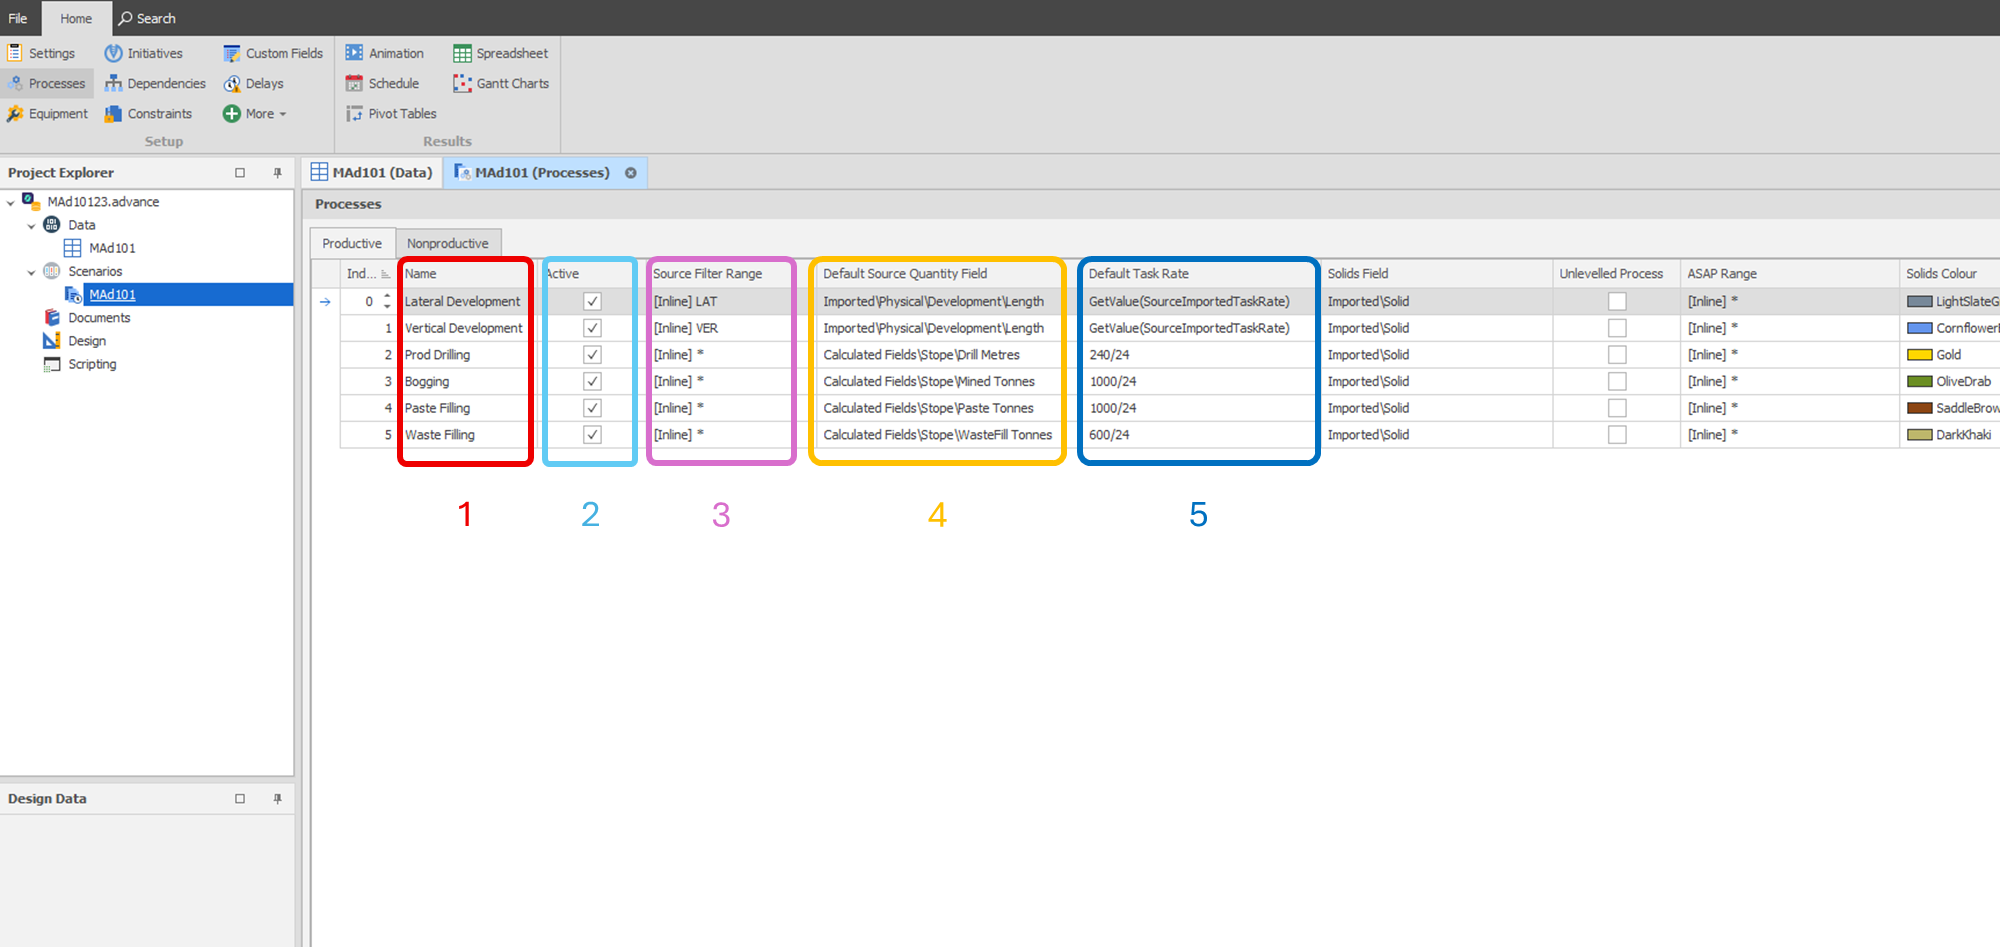Viewport: 2000px width, 947px height.
Task: Click the Gold solids colour swatch
Action: [1919, 355]
